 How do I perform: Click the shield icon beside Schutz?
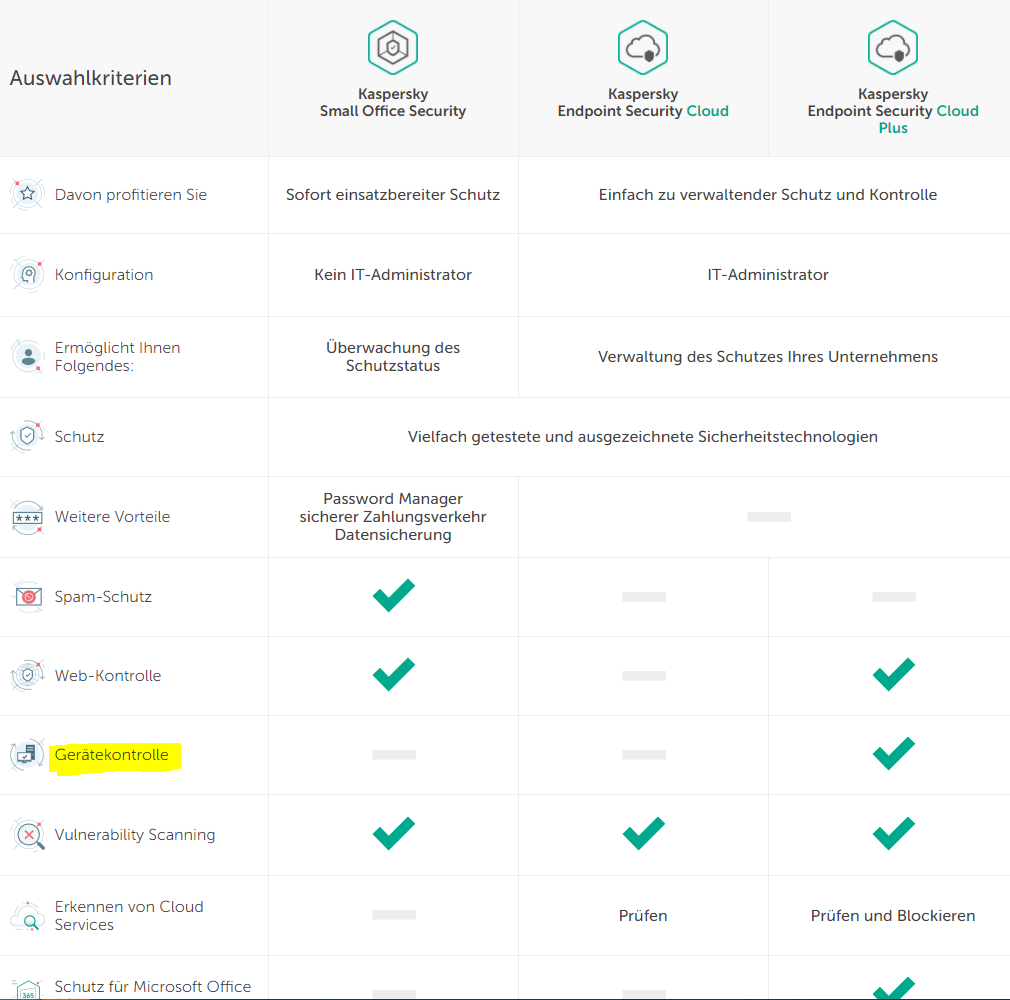(28, 436)
